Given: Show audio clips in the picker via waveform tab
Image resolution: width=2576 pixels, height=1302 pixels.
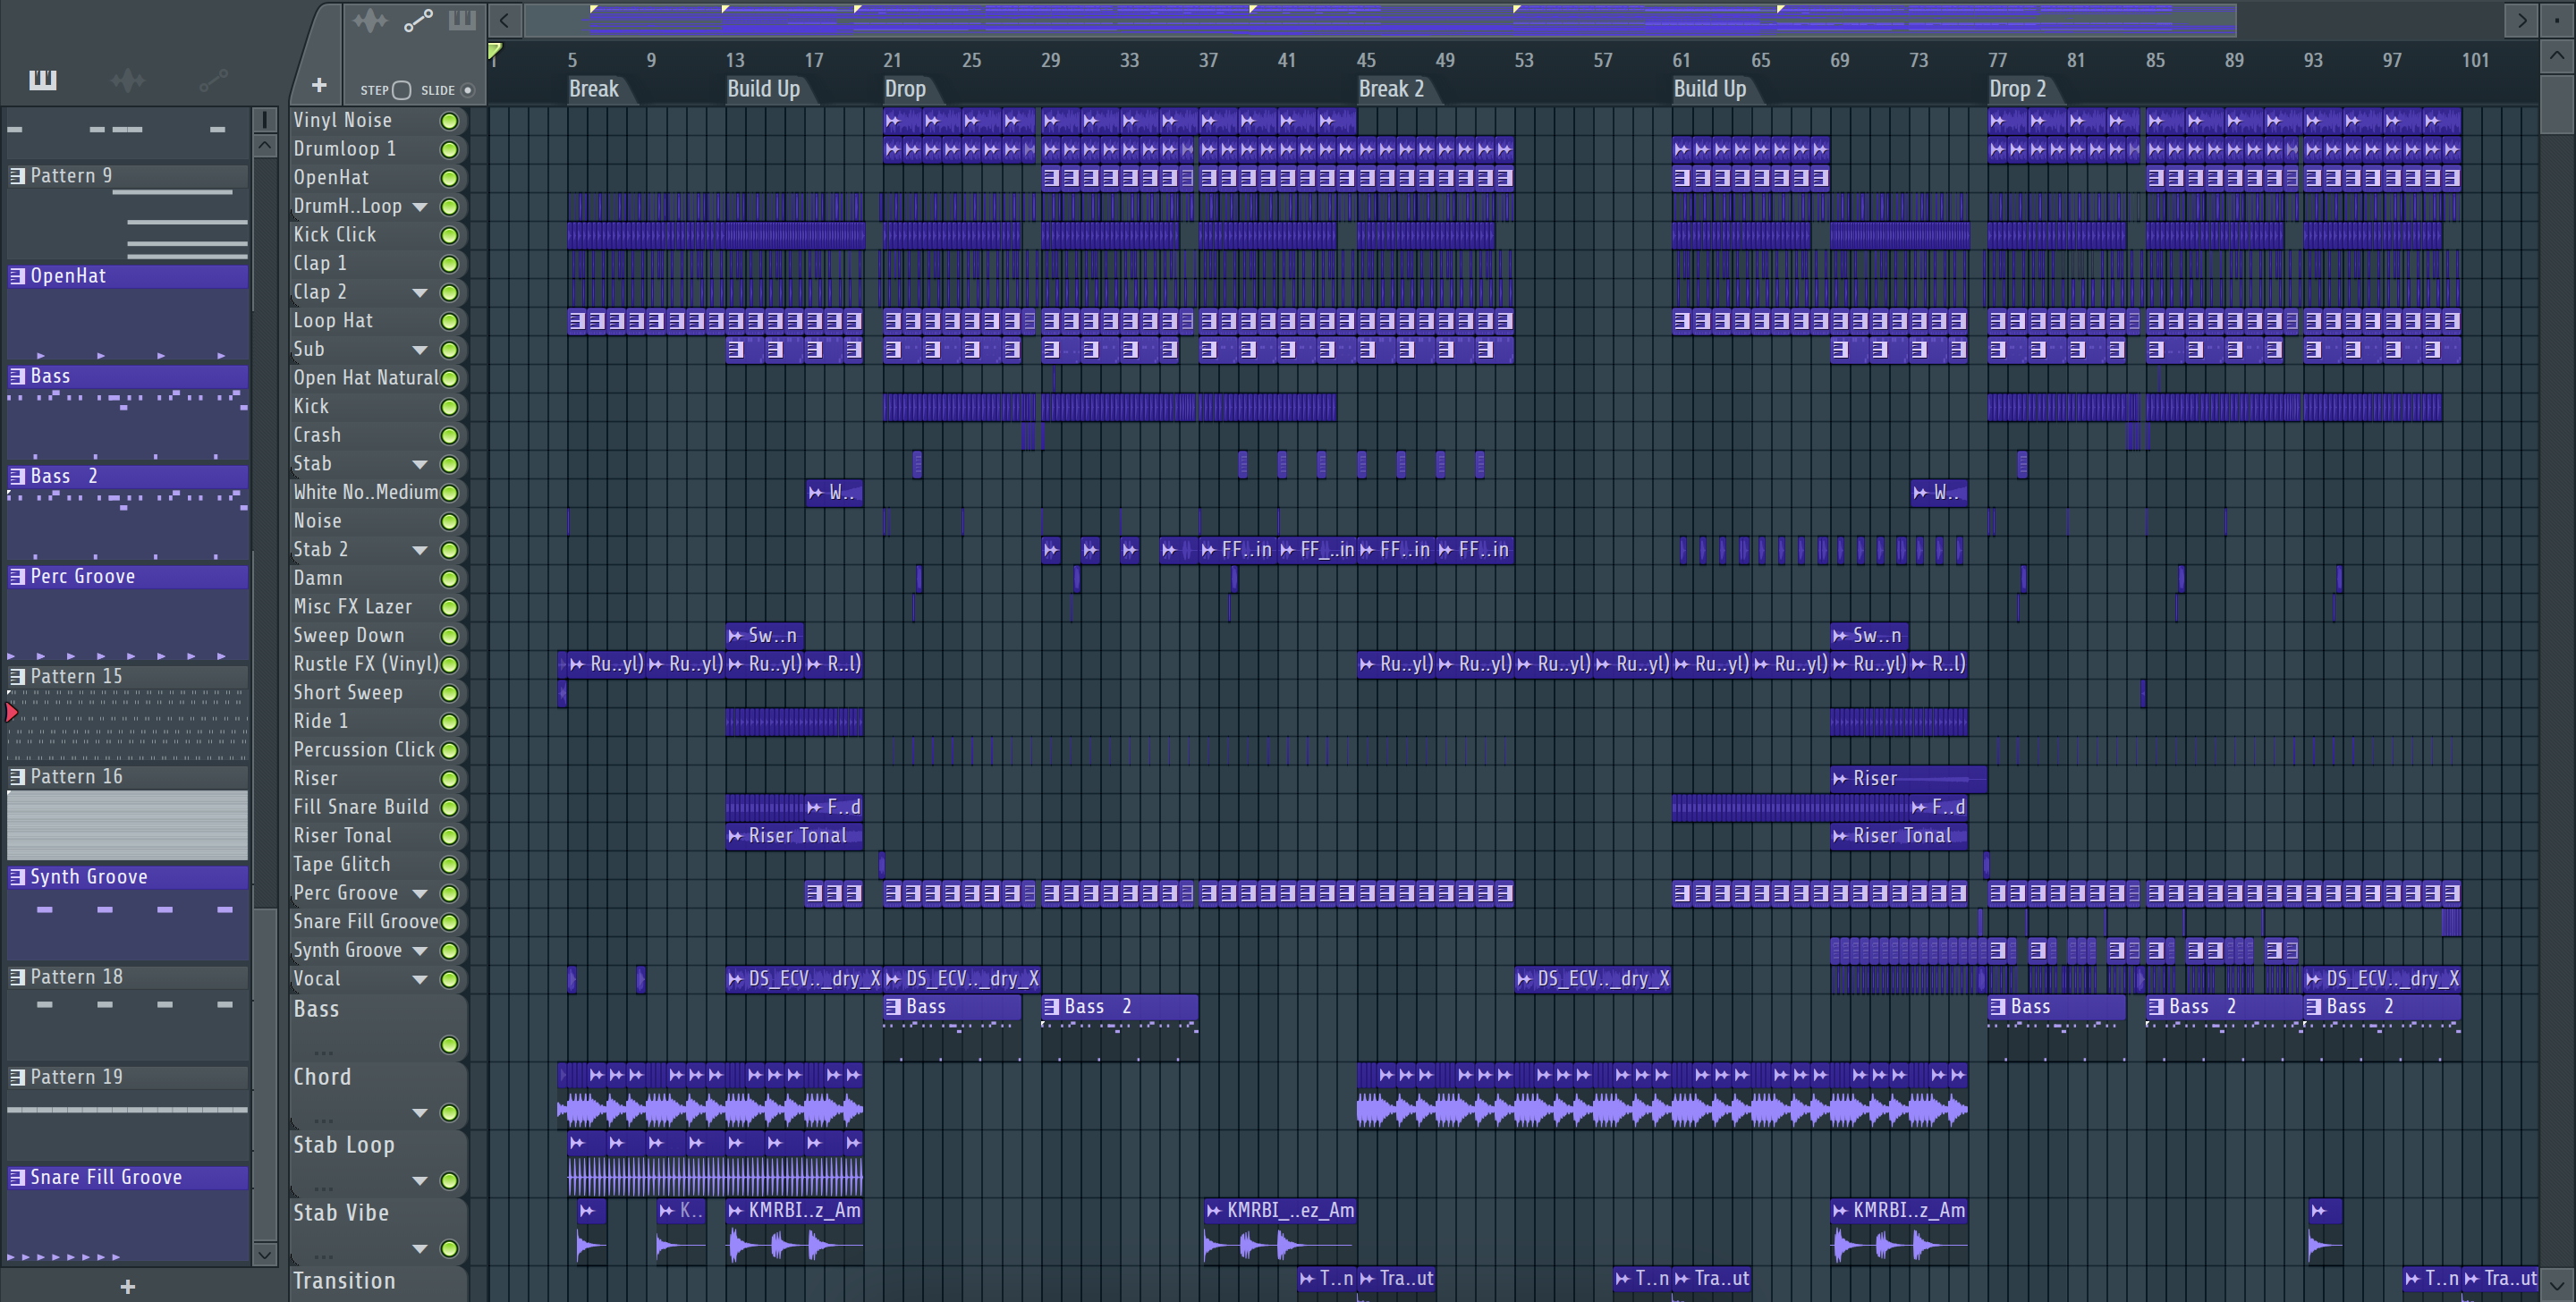Looking at the screenshot, I should pyautogui.click(x=127, y=80).
